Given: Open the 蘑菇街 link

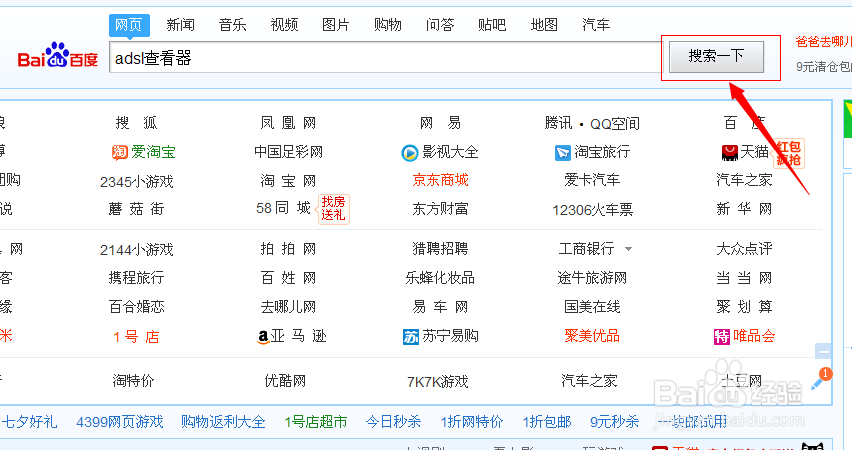Looking at the screenshot, I should [x=136, y=209].
